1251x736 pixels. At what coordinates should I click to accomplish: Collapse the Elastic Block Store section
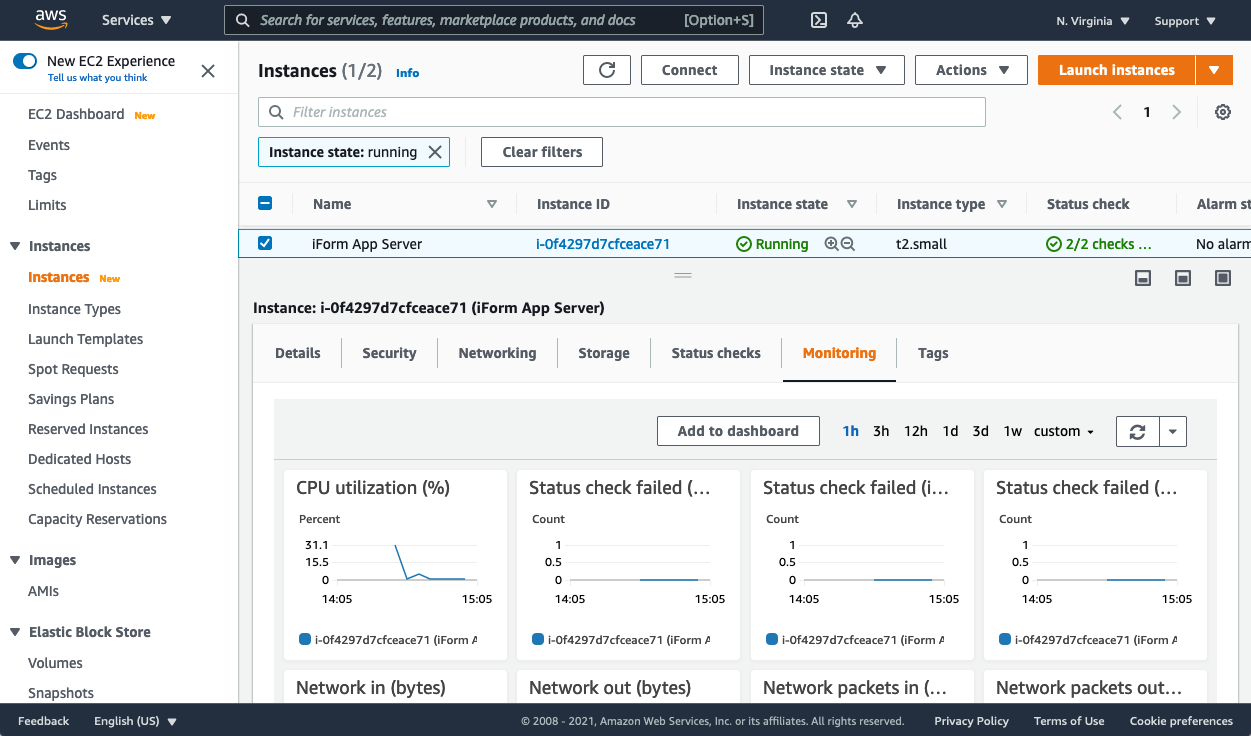[15, 632]
